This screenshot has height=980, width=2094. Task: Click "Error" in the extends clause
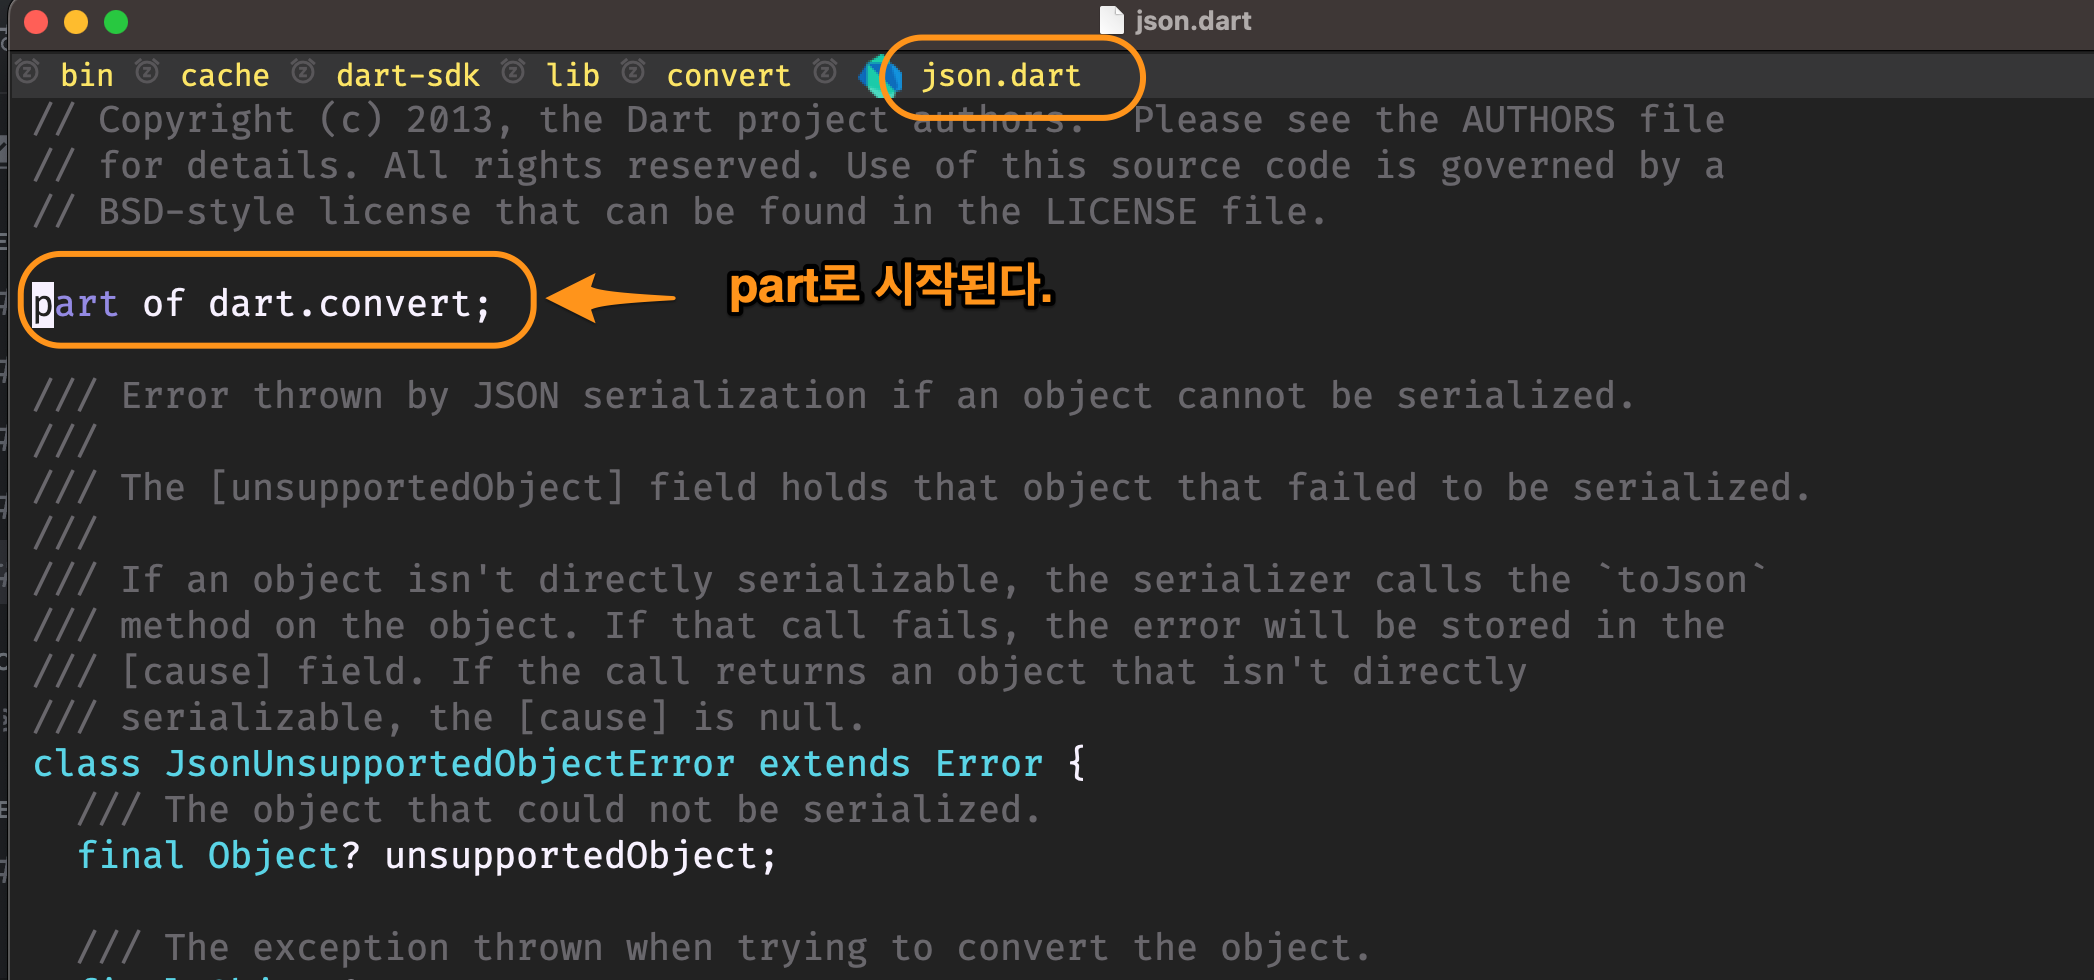(x=988, y=762)
